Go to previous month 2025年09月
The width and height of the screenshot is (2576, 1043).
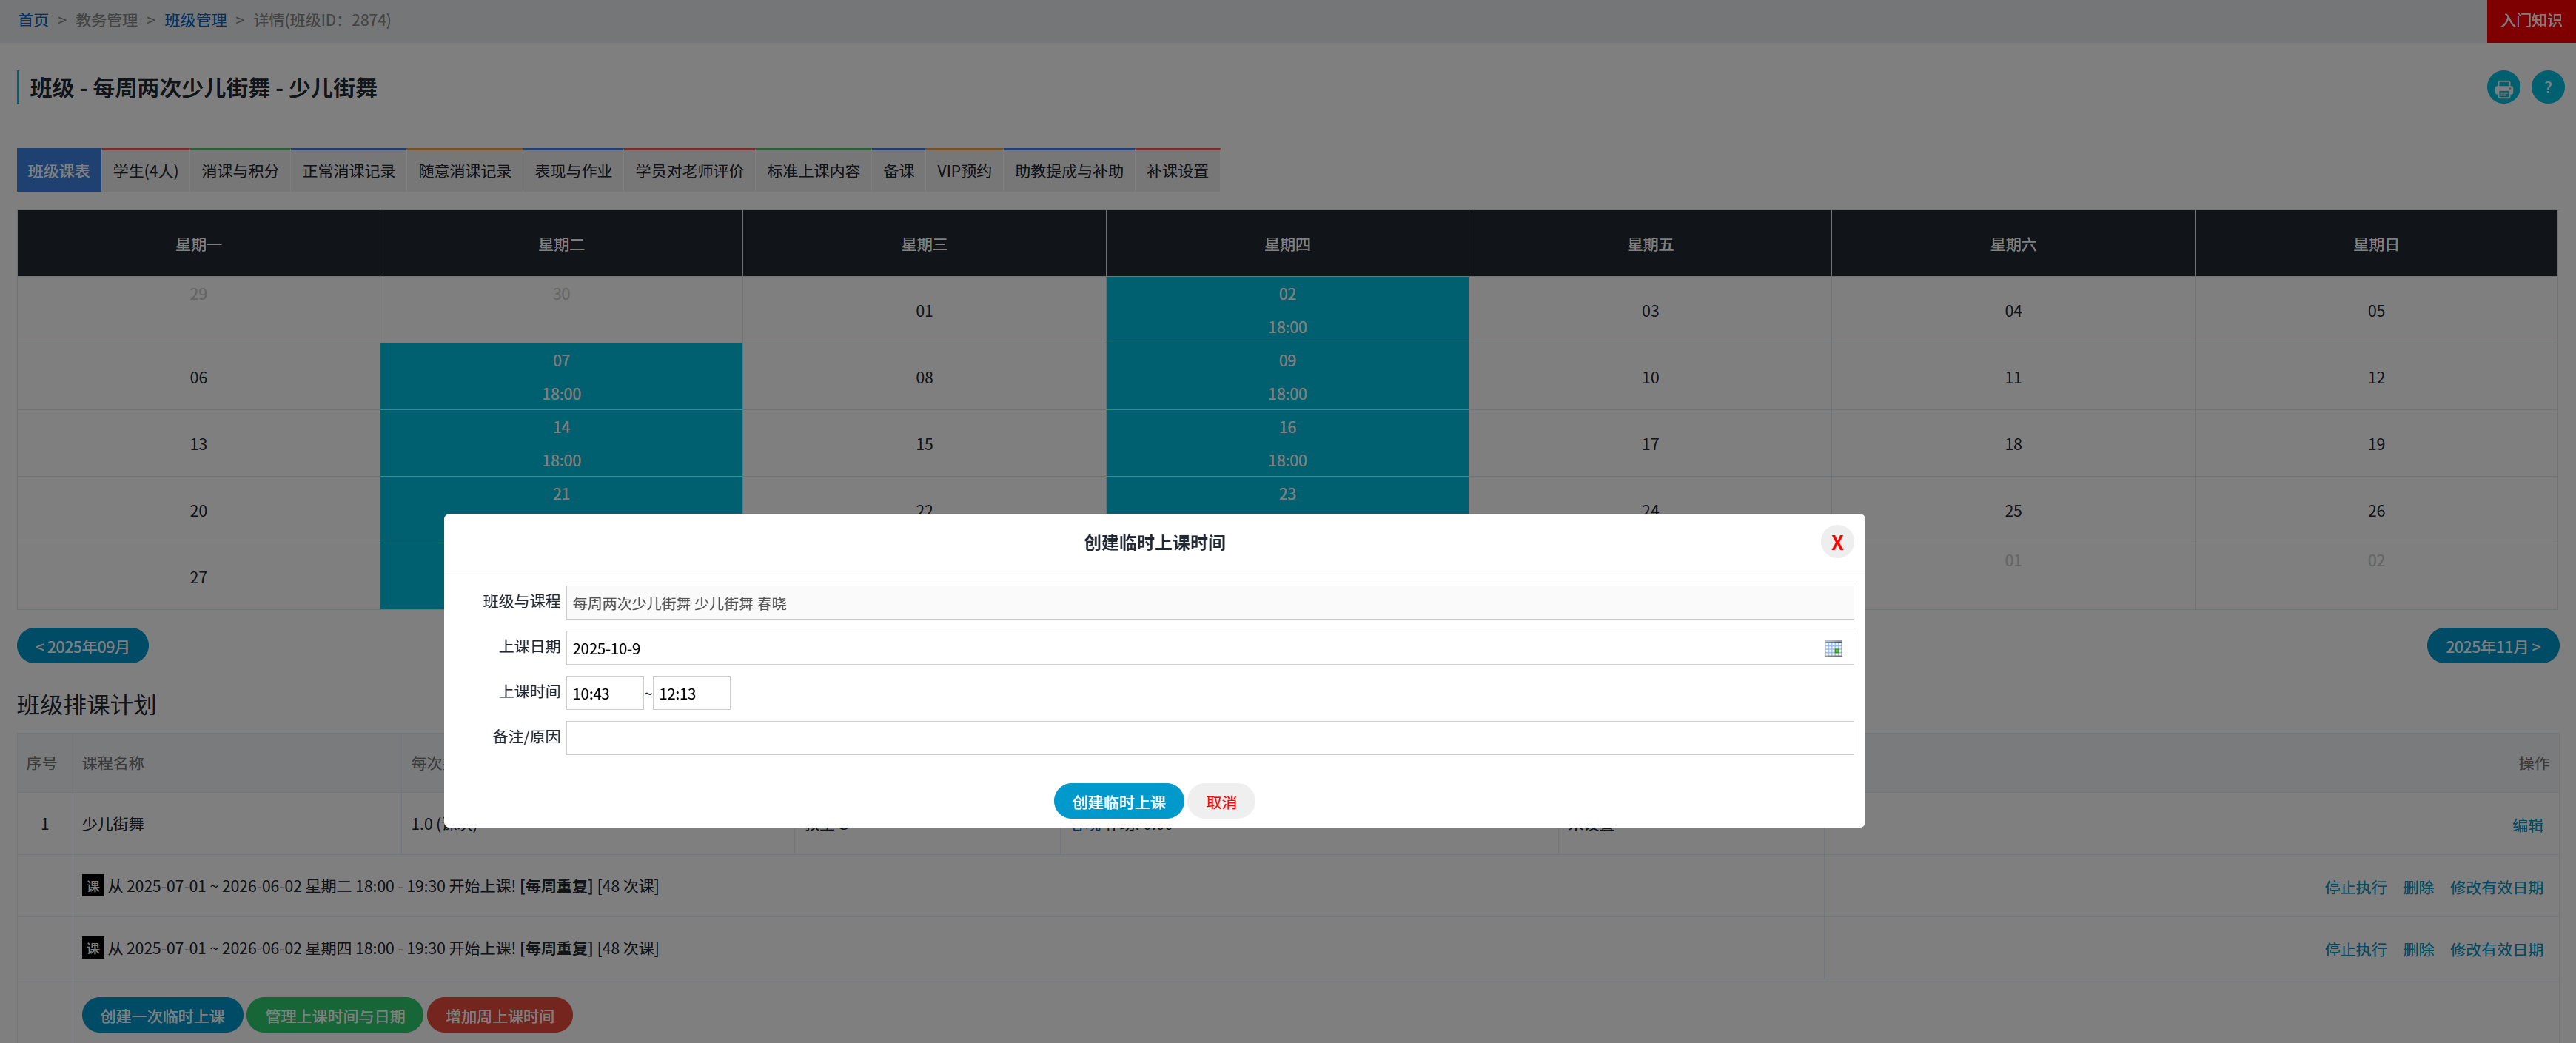[83, 646]
